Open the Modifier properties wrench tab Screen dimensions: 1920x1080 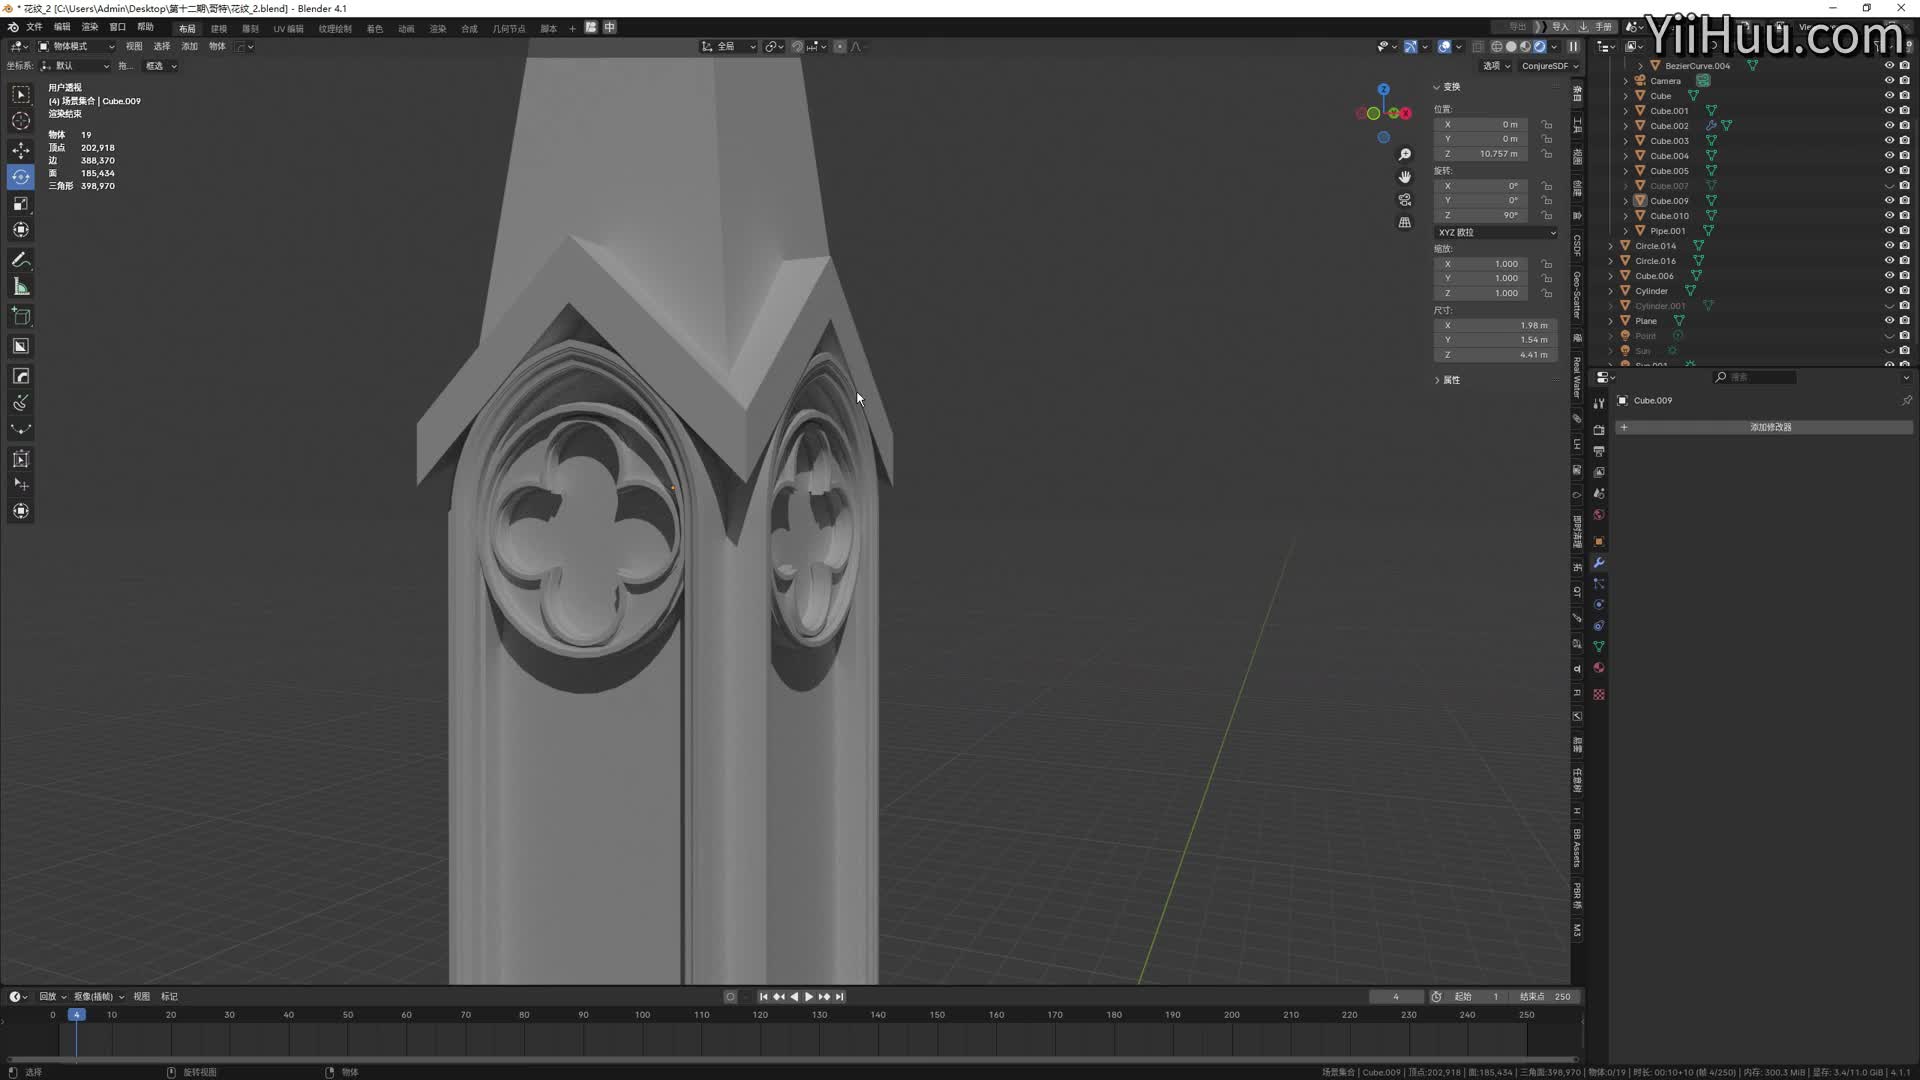pyautogui.click(x=1599, y=563)
